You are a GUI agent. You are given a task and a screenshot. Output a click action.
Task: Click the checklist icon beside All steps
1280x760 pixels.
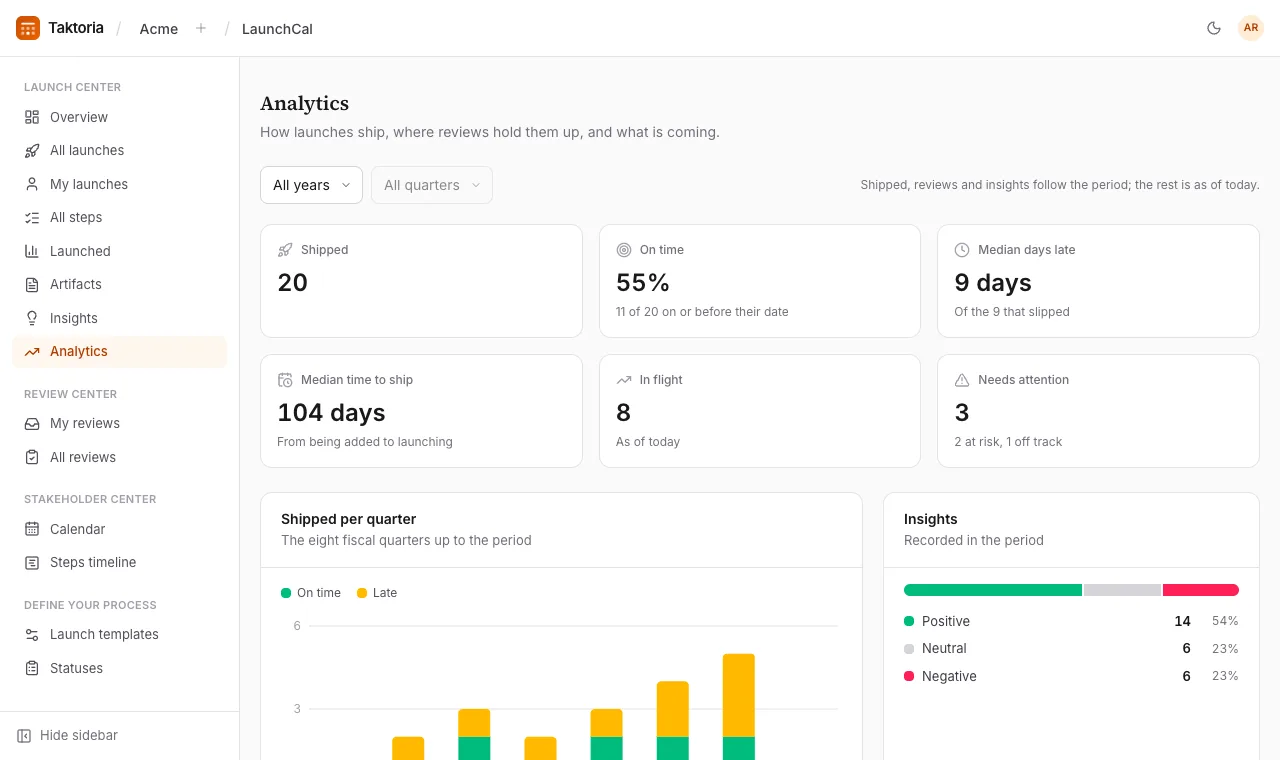click(32, 217)
